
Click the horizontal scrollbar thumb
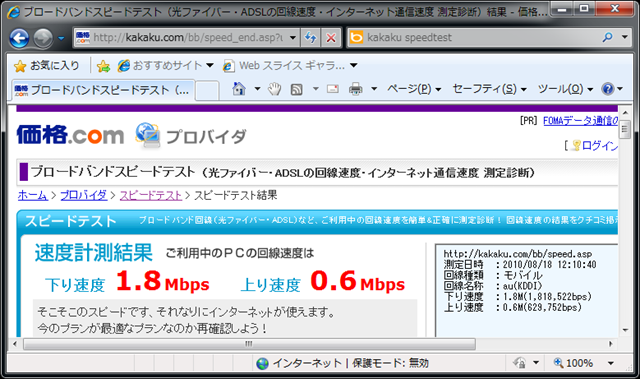tap(249, 344)
